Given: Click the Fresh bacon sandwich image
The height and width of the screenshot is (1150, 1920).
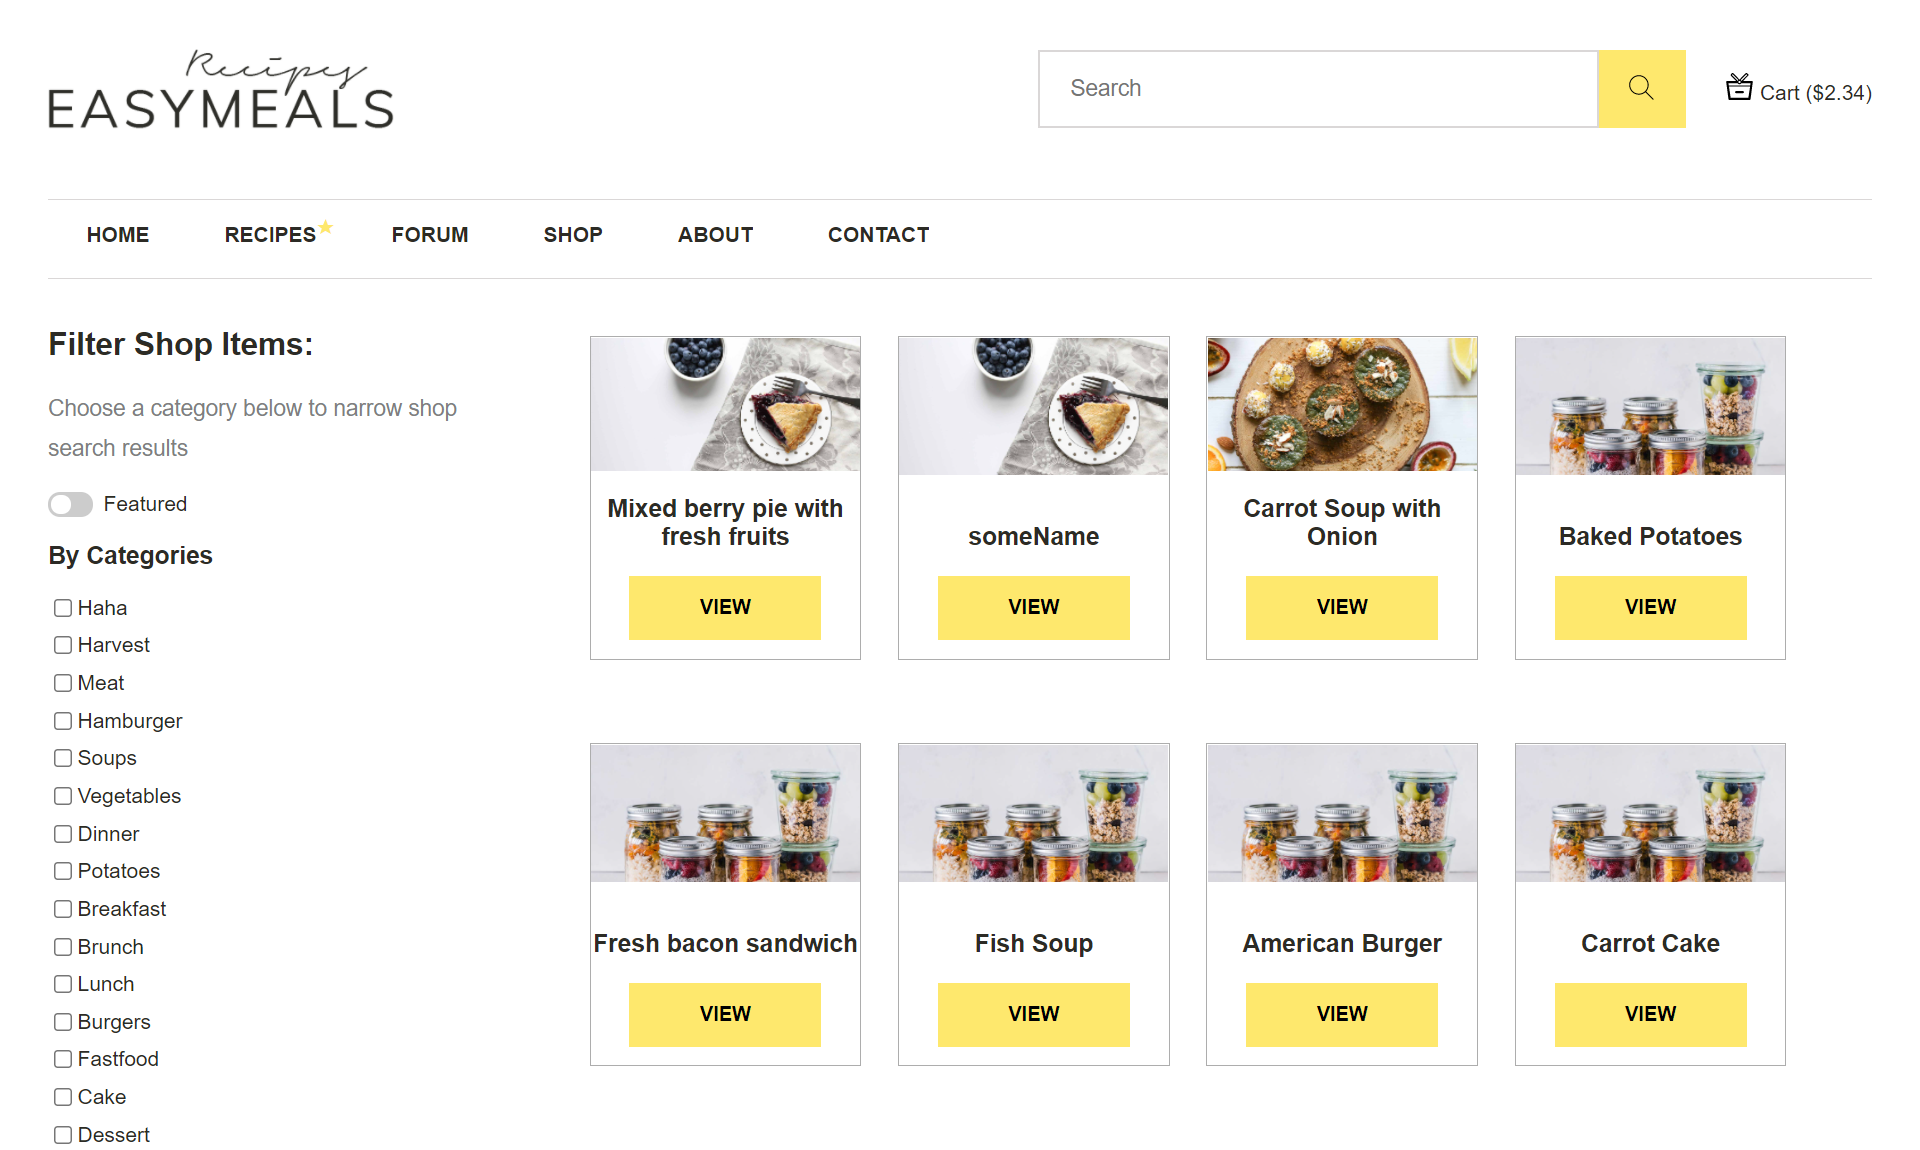Looking at the screenshot, I should [724, 813].
